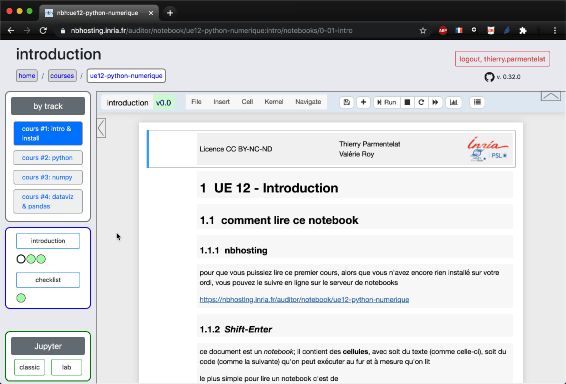566x384 pixels.
Task: Open the Chrome three-dot menu
Action: 555,31
